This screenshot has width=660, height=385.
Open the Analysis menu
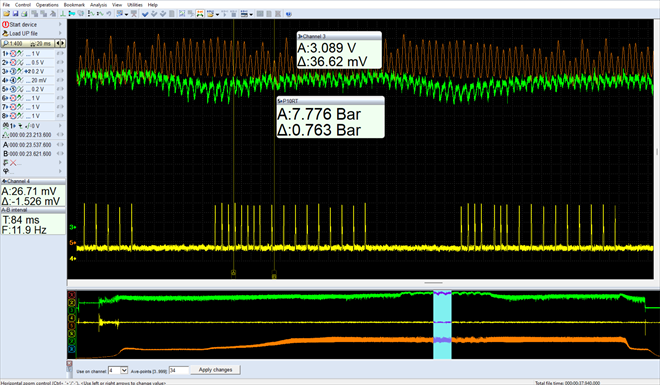(x=98, y=5)
